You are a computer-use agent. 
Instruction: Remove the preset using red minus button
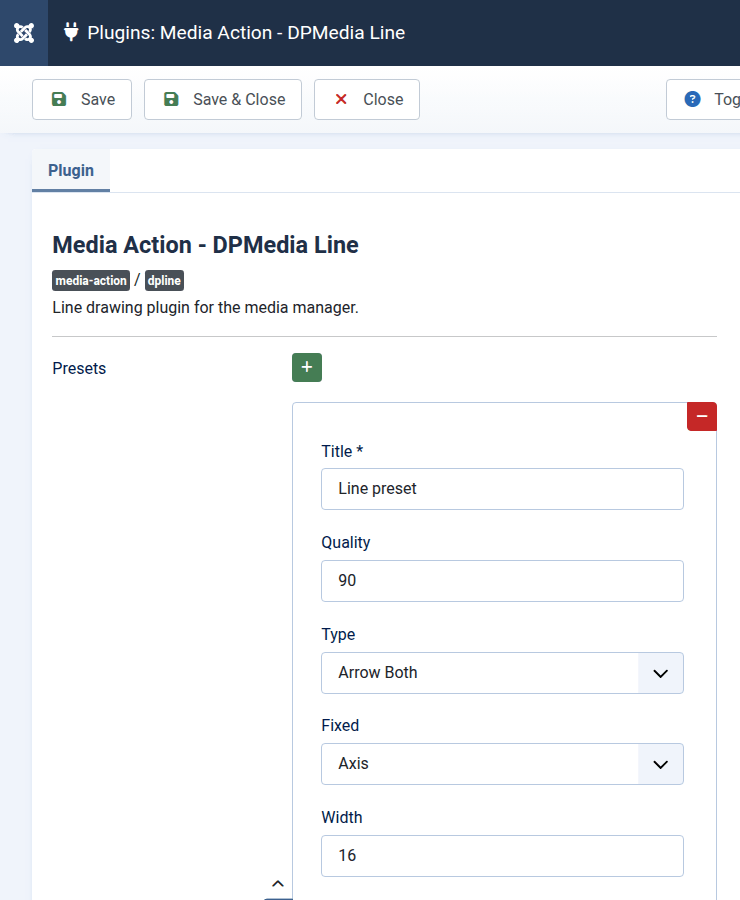tap(701, 416)
